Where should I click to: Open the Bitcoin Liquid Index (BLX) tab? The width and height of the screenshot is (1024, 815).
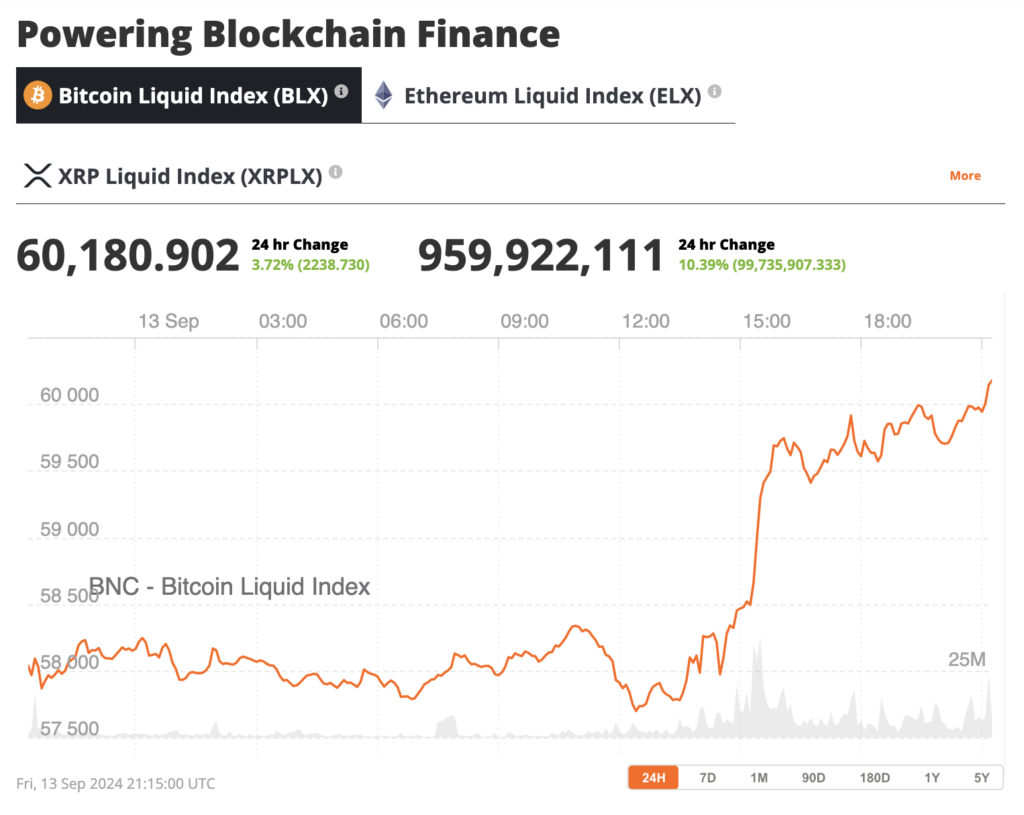[192, 96]
